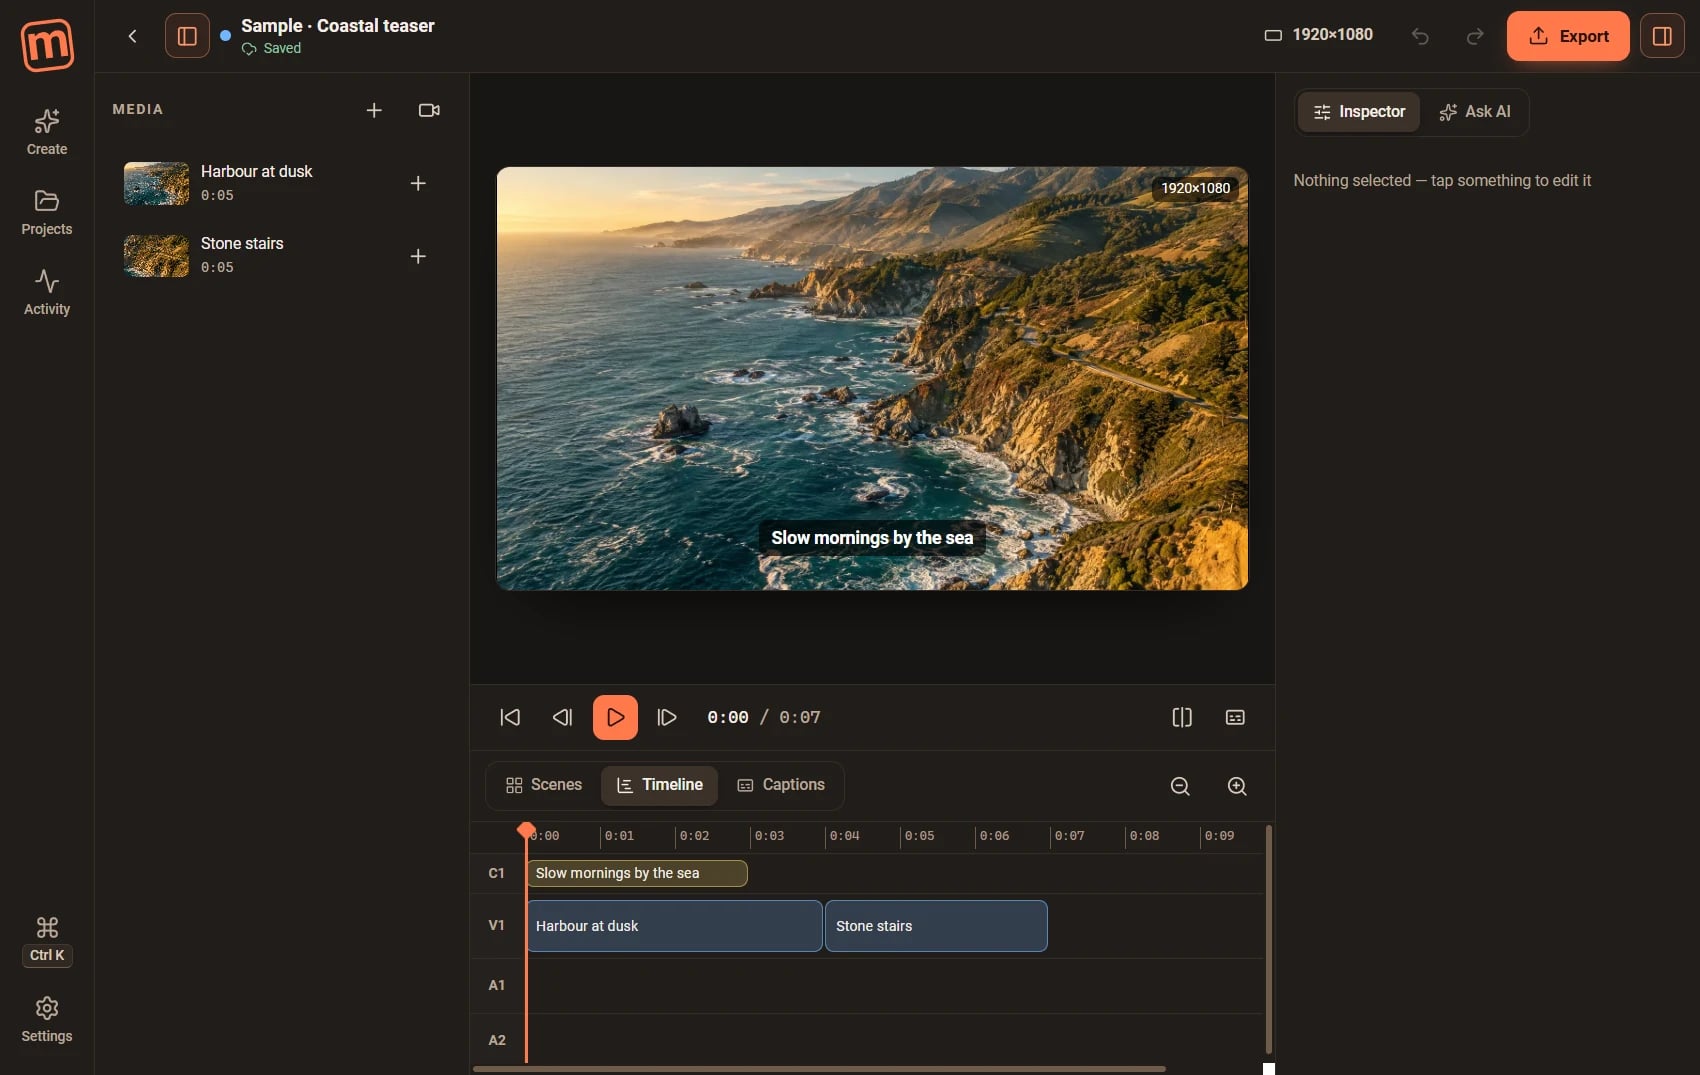Click the 0:05 mark on the ruler
Viewport: 1700px width, 1075px height.
click(919, 836)
